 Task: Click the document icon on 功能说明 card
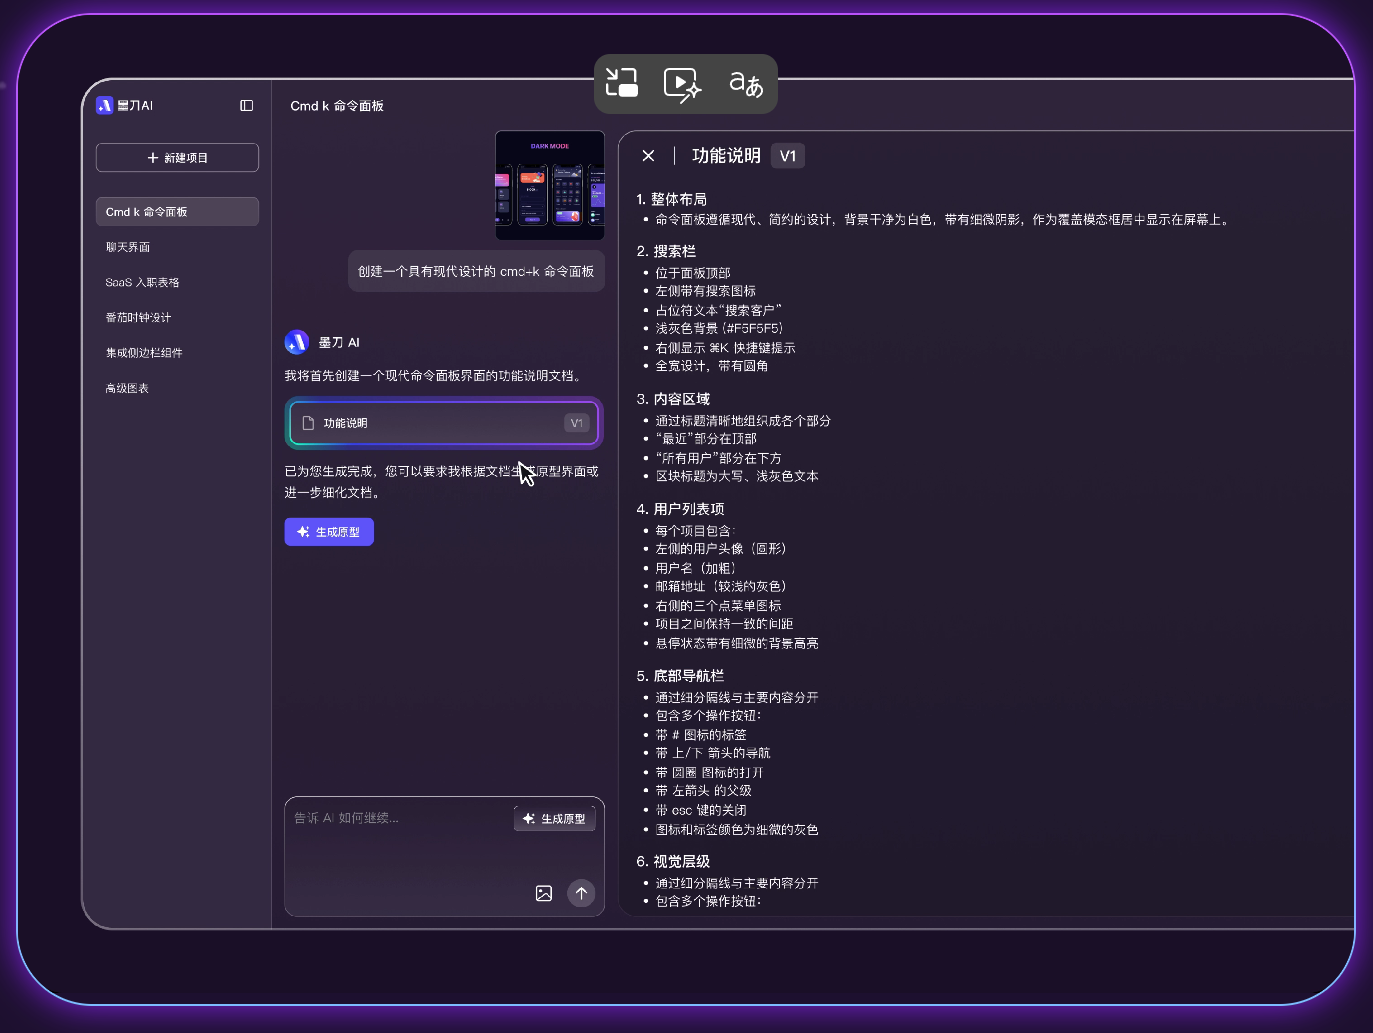pyautogui.click(x=309, y=422)
